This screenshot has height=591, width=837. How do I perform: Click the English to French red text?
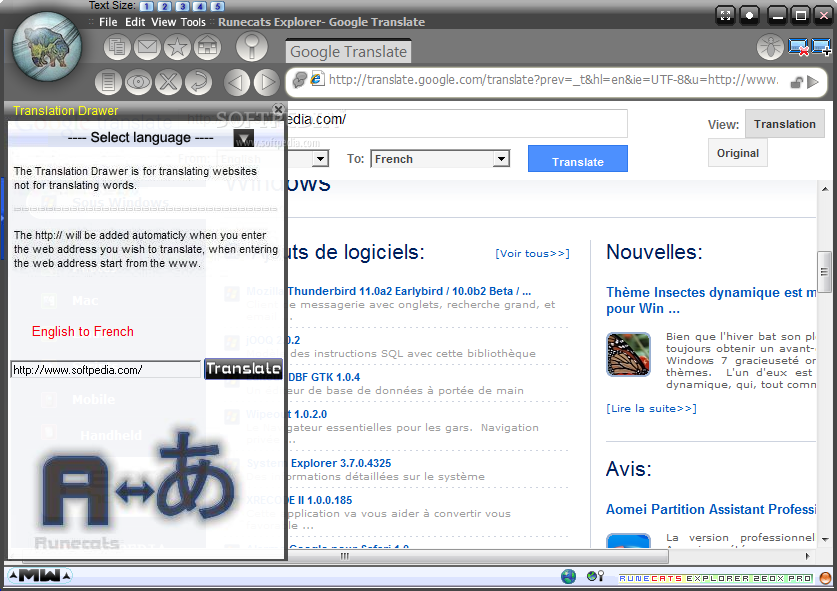(83, 332)
